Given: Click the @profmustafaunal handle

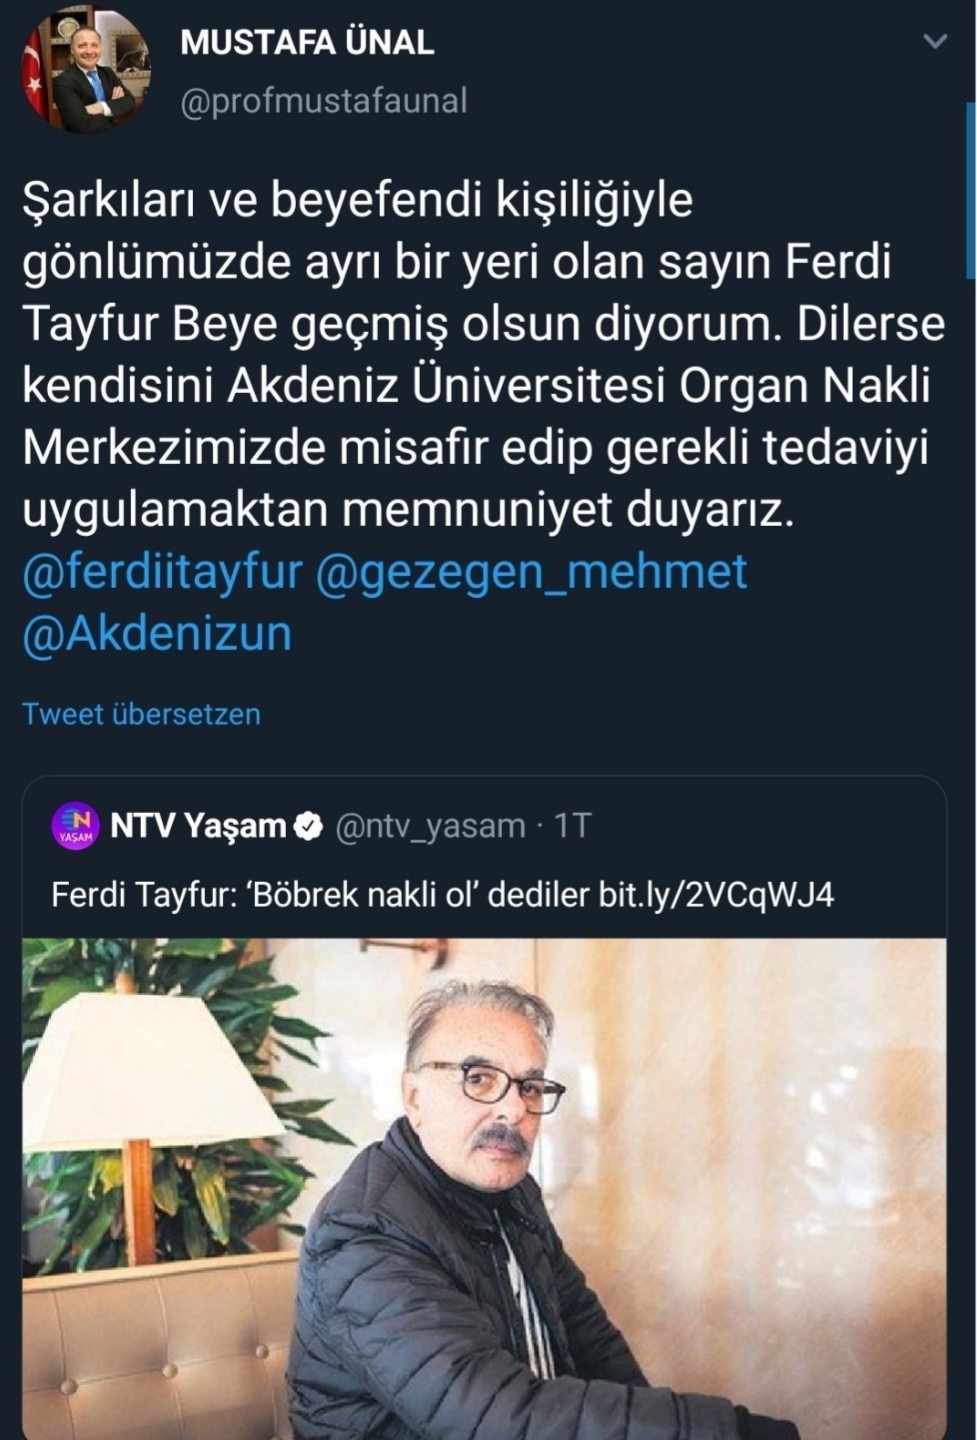Looking at the screenshot, I should tap(323, 101).
